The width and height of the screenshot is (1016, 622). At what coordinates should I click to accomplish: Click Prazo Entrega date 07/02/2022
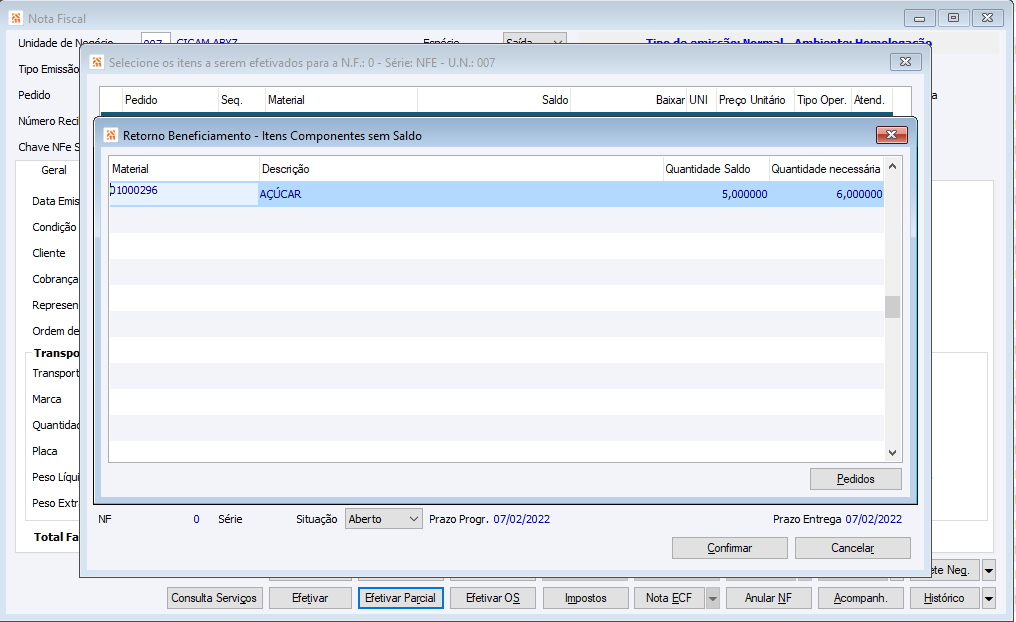873,519
